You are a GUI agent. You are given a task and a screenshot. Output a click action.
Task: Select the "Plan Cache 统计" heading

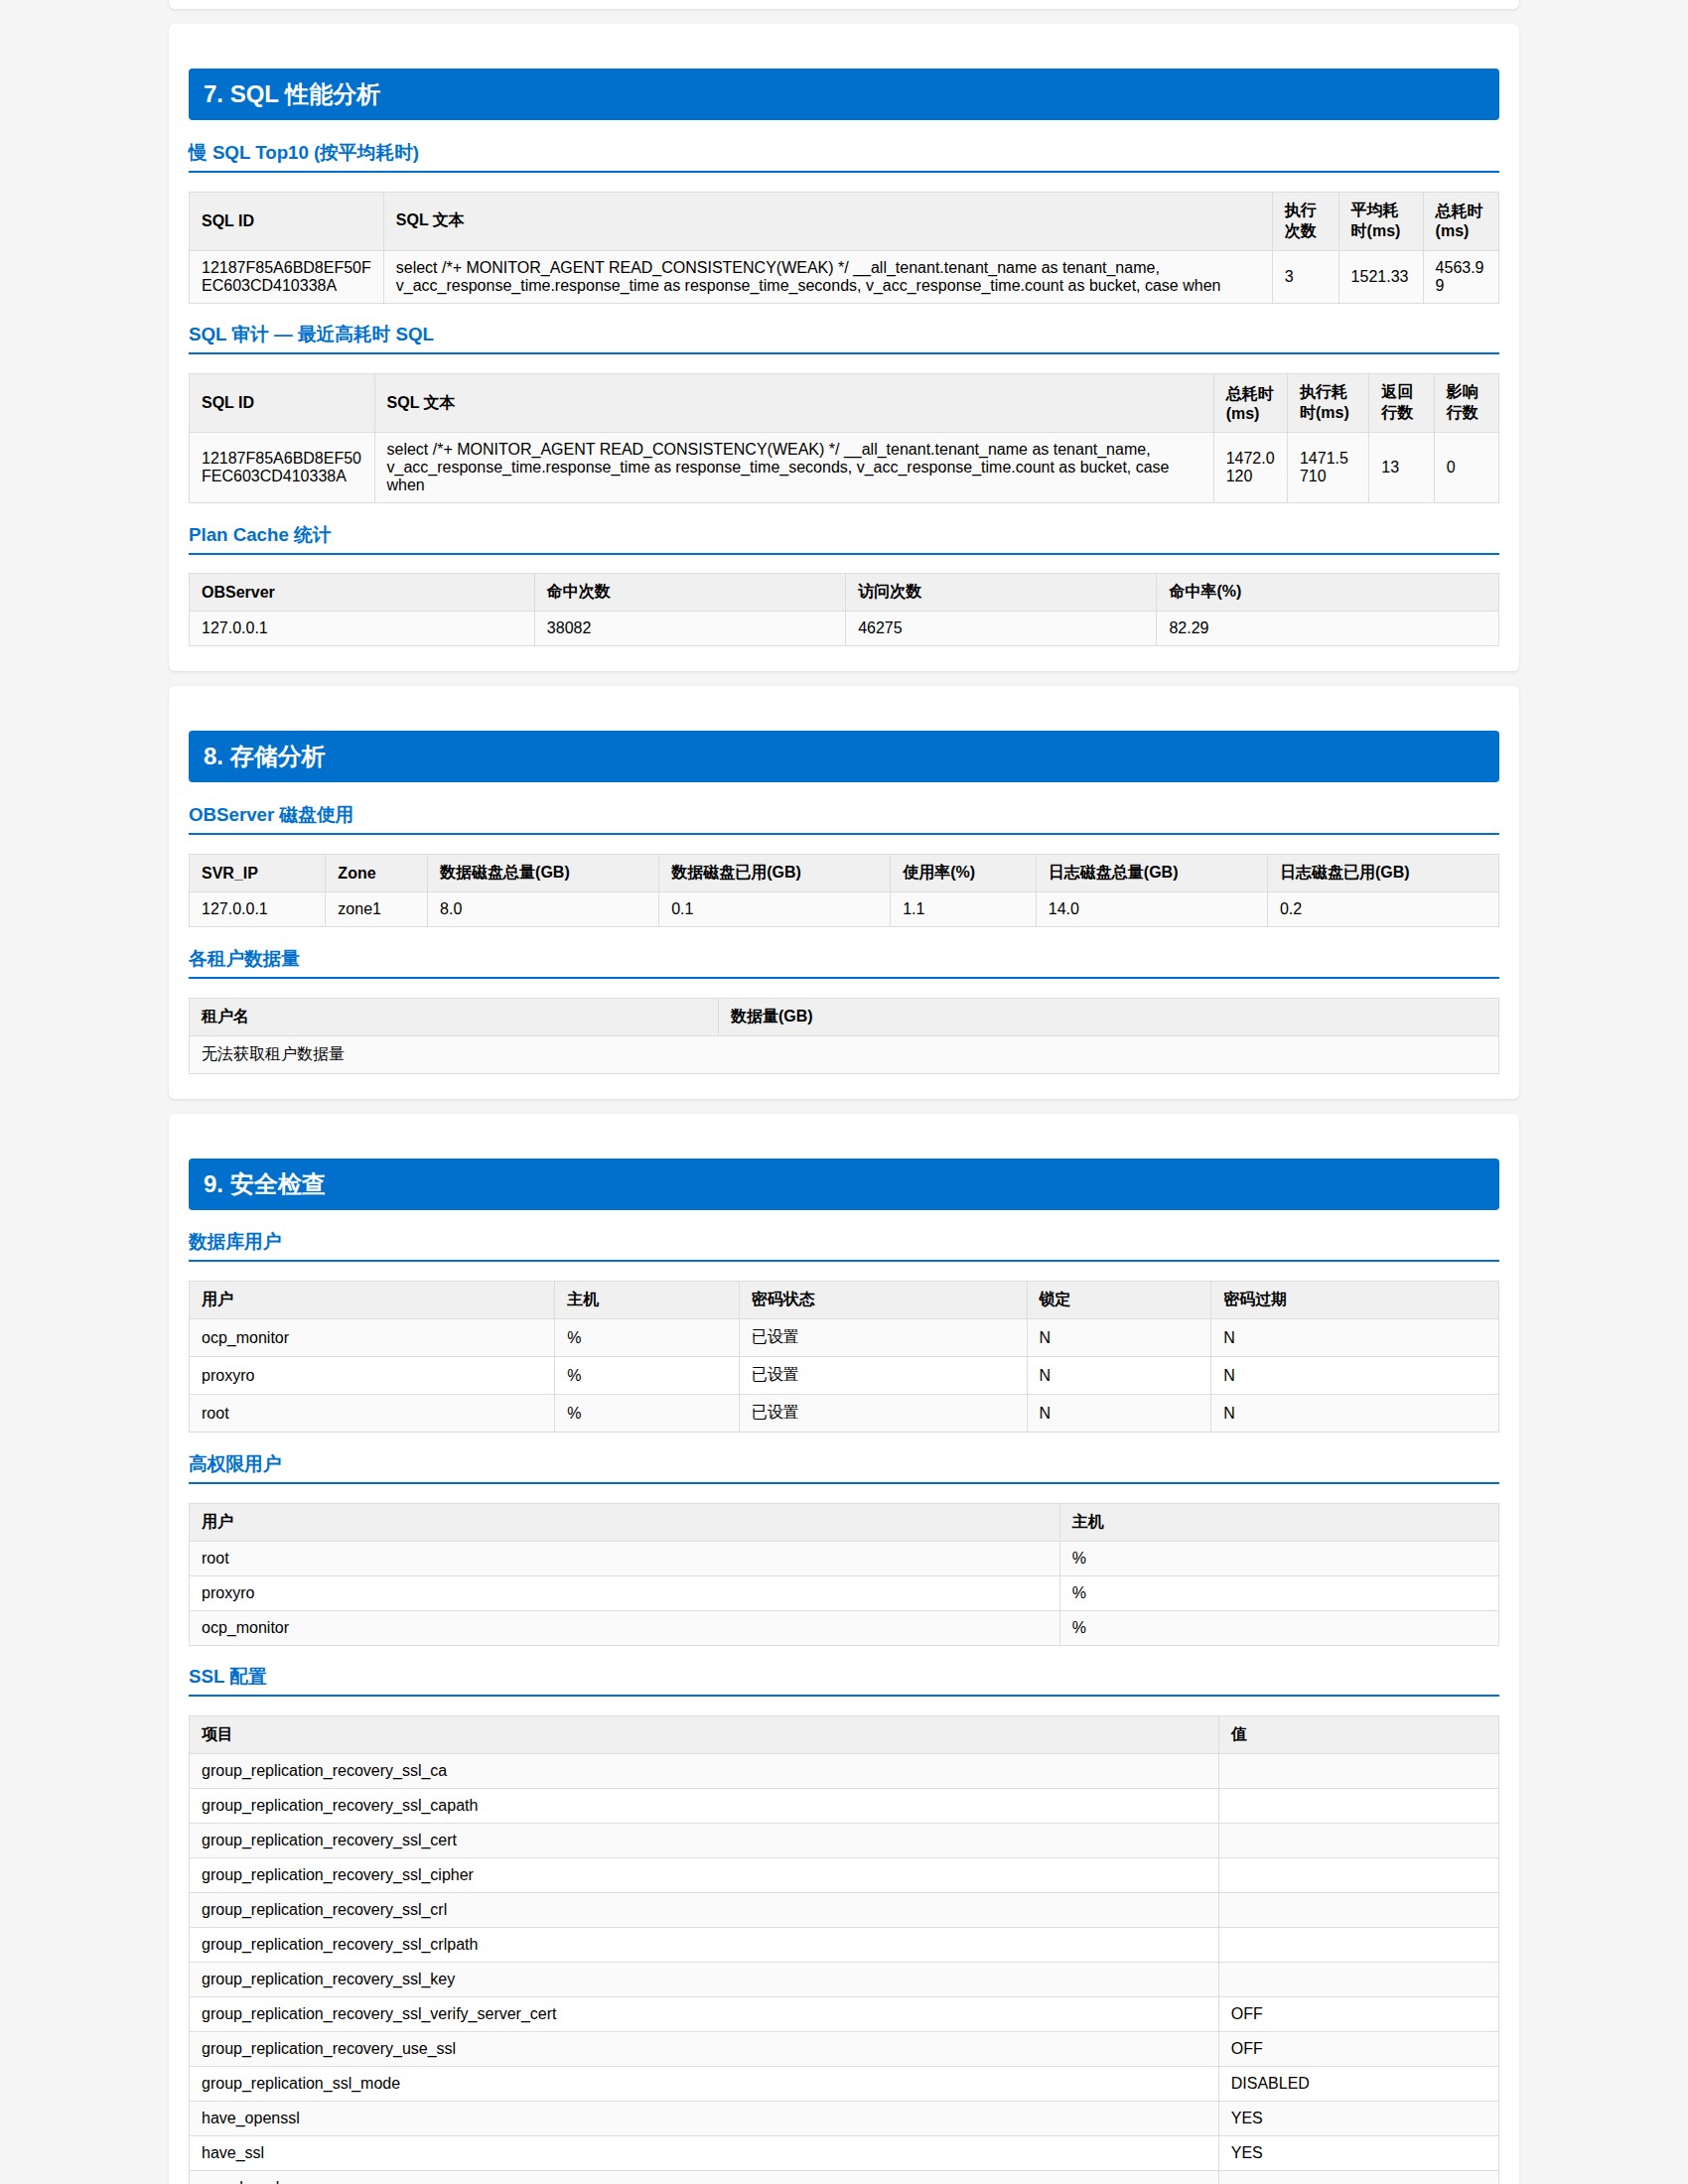[259, 535]
